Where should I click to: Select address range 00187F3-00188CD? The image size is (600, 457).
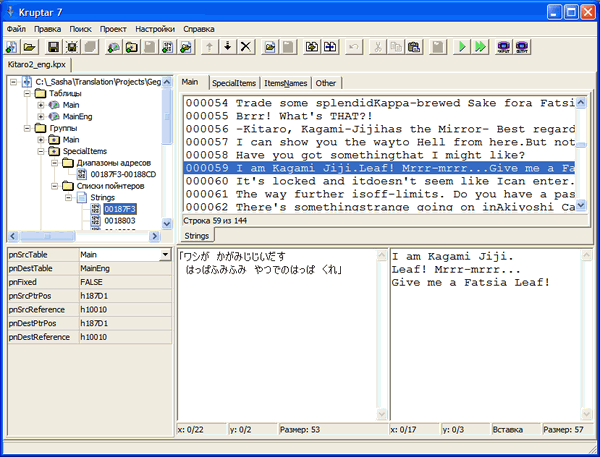pyautogui.click(x=123, y=175)
